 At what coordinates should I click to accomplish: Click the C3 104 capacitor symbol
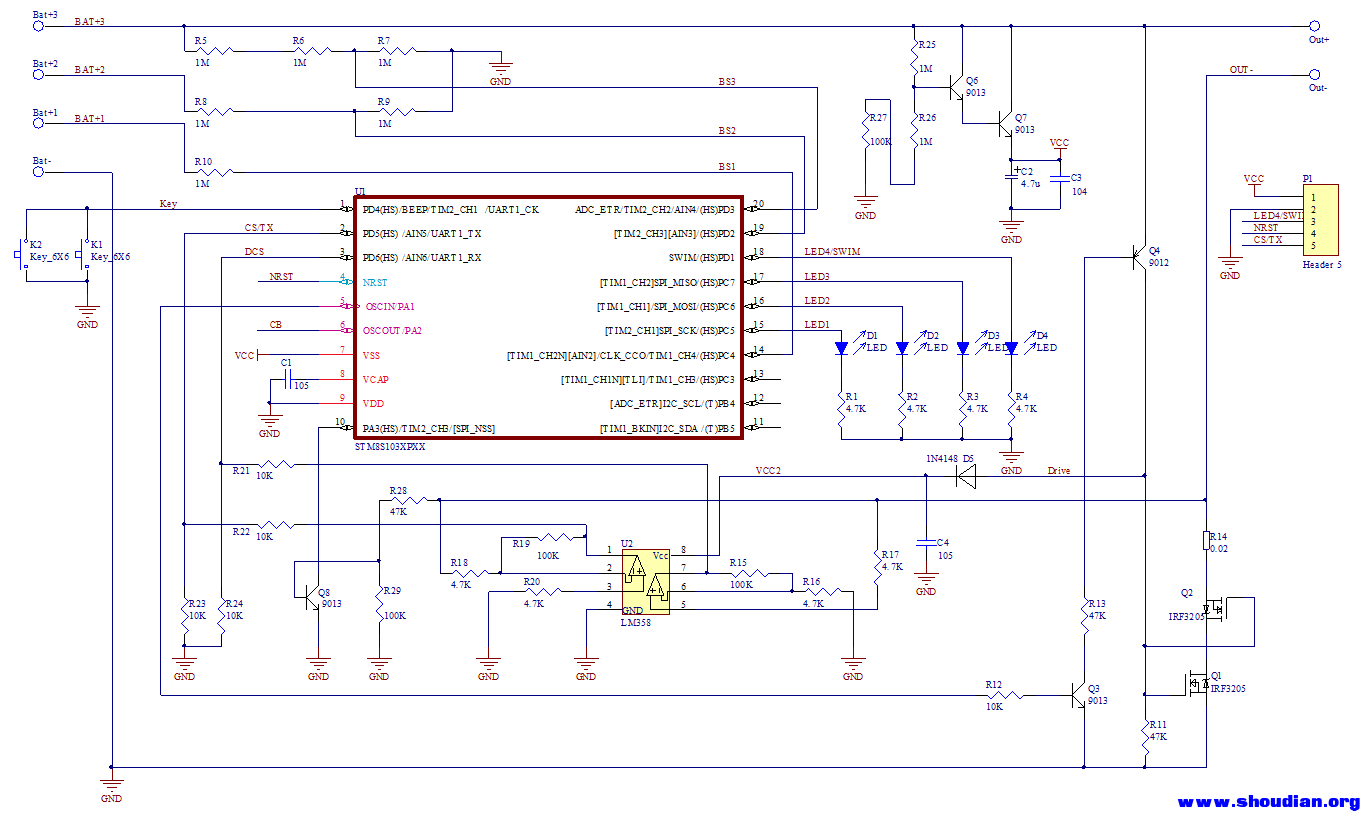1060,178
